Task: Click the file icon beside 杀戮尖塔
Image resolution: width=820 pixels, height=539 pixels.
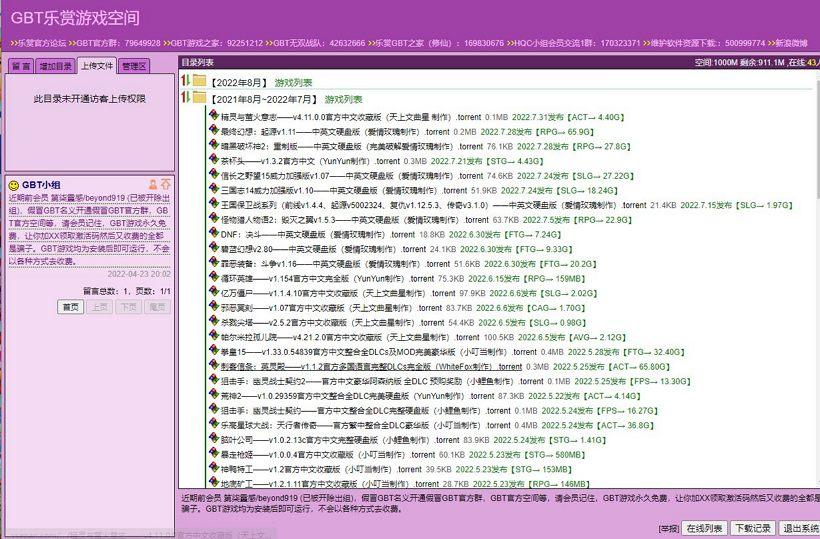Action: coord(213,319)
